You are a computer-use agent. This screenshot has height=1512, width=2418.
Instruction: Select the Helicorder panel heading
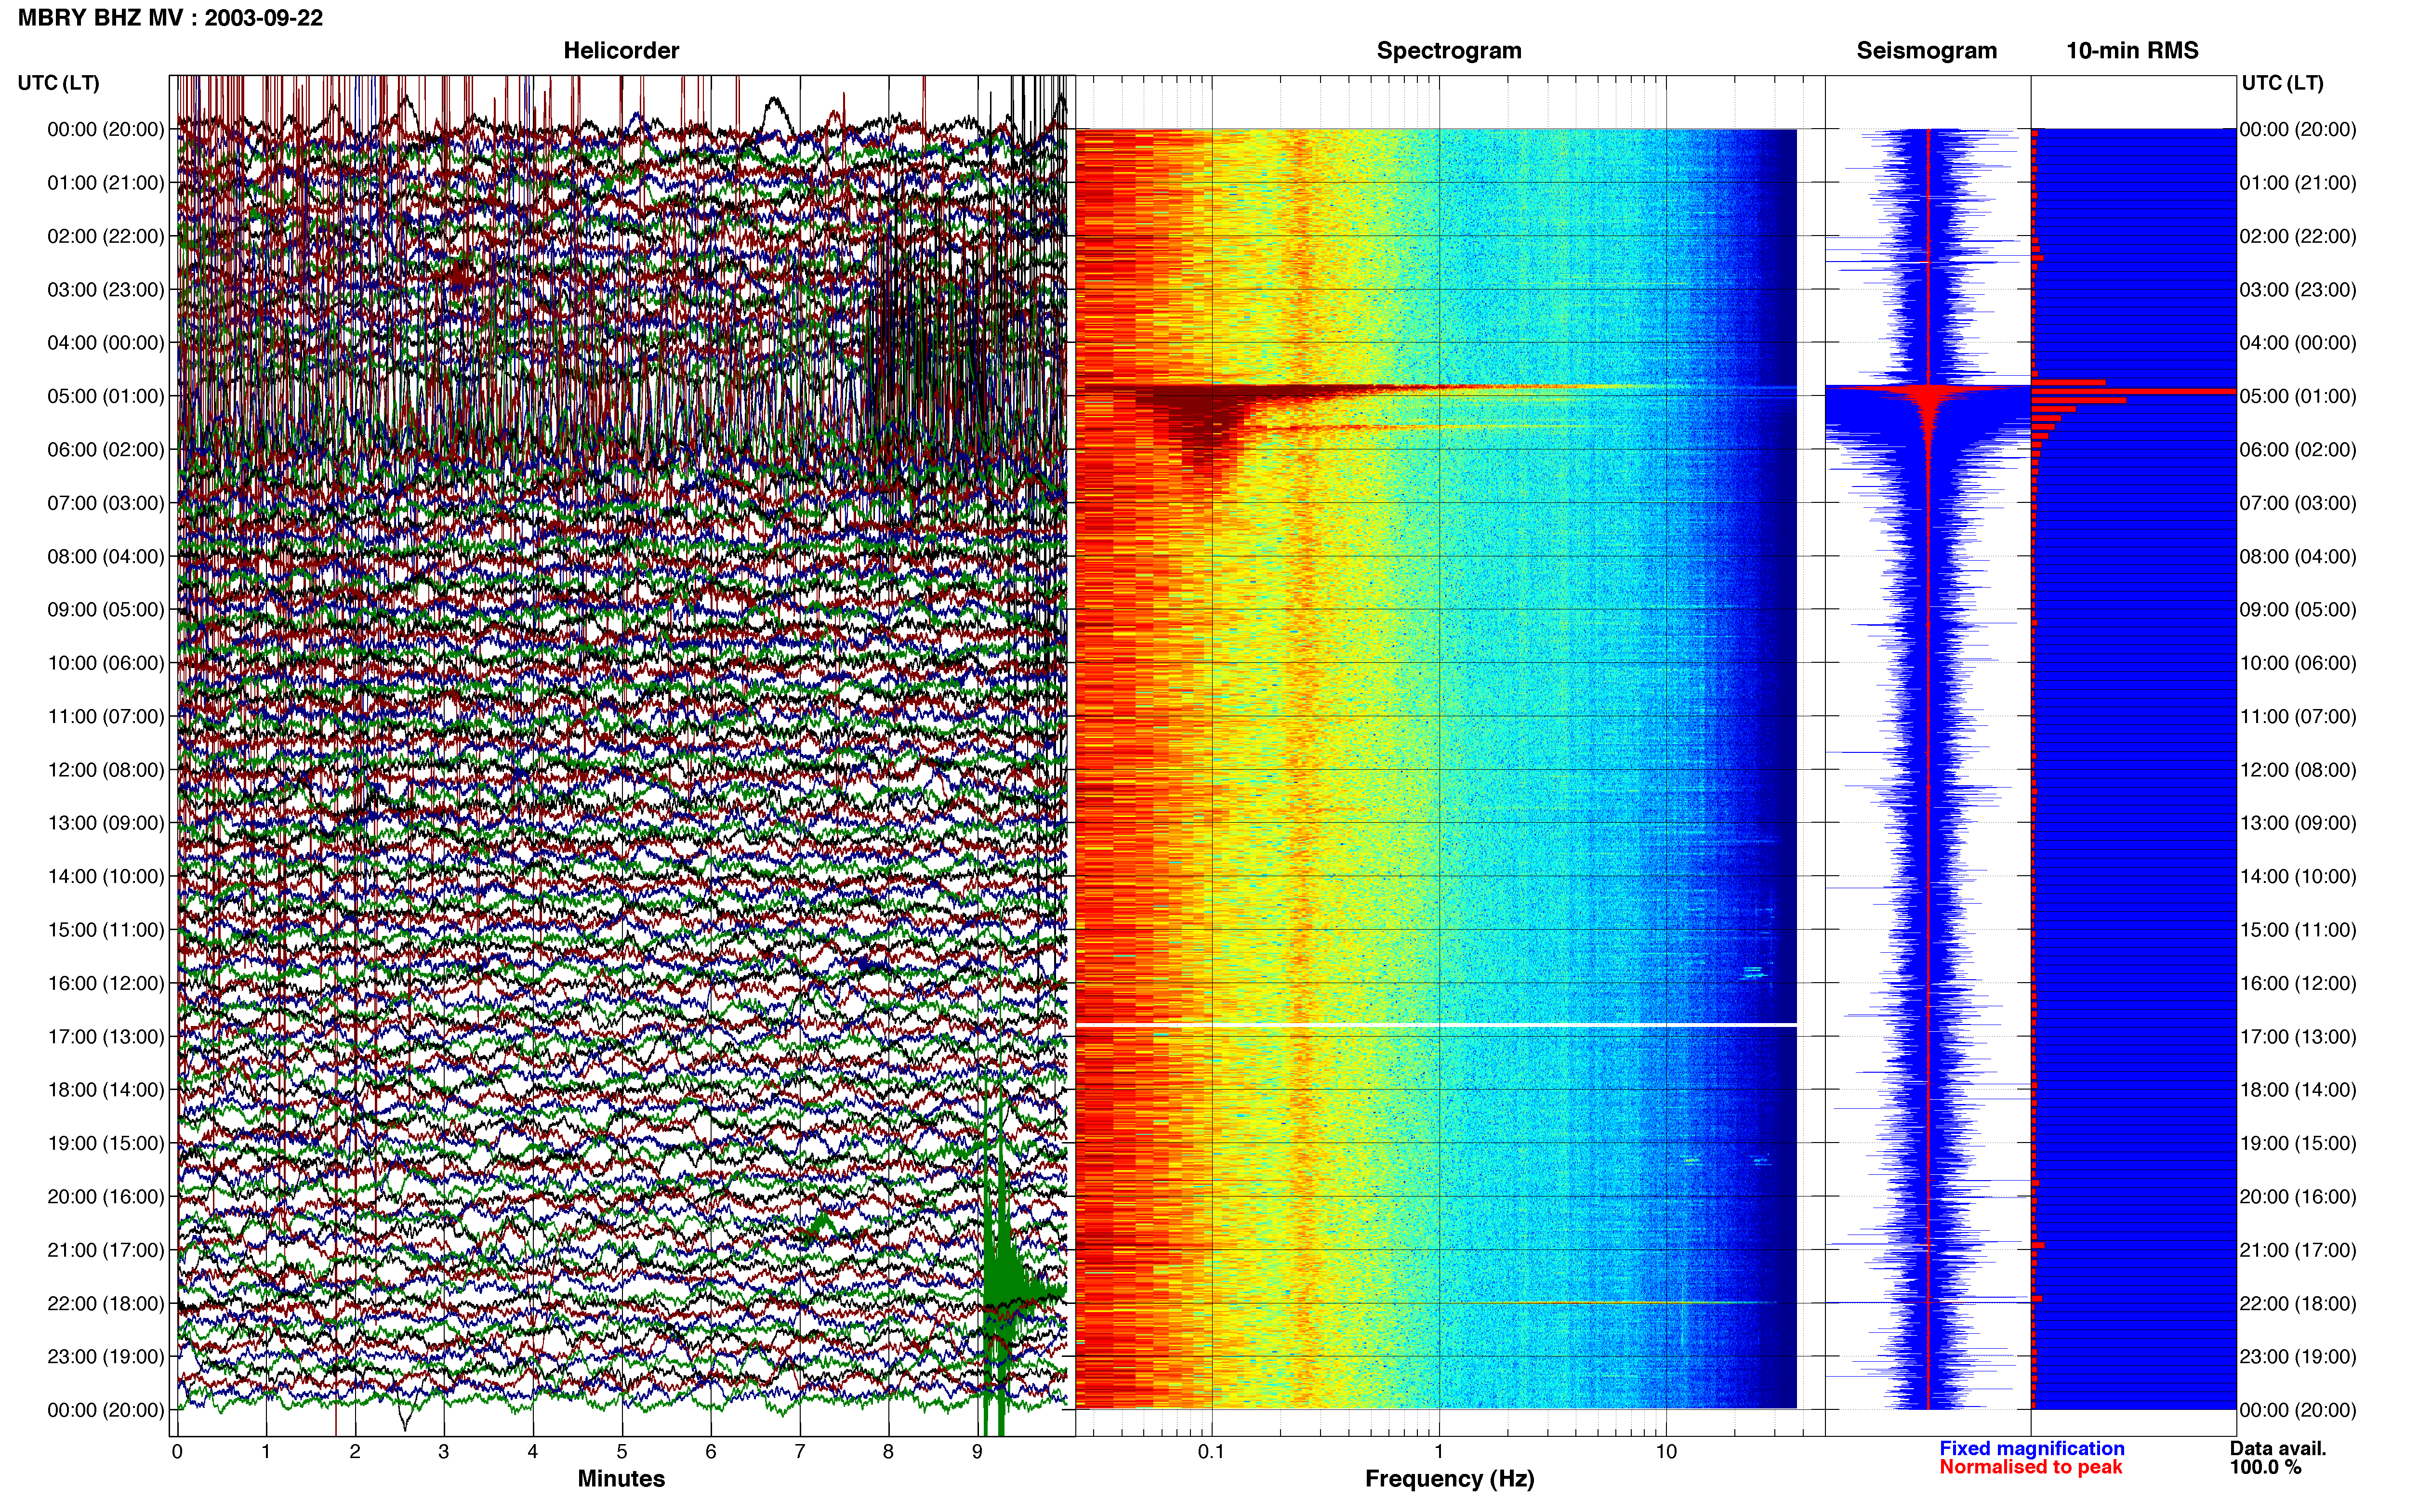click(621, 51)
